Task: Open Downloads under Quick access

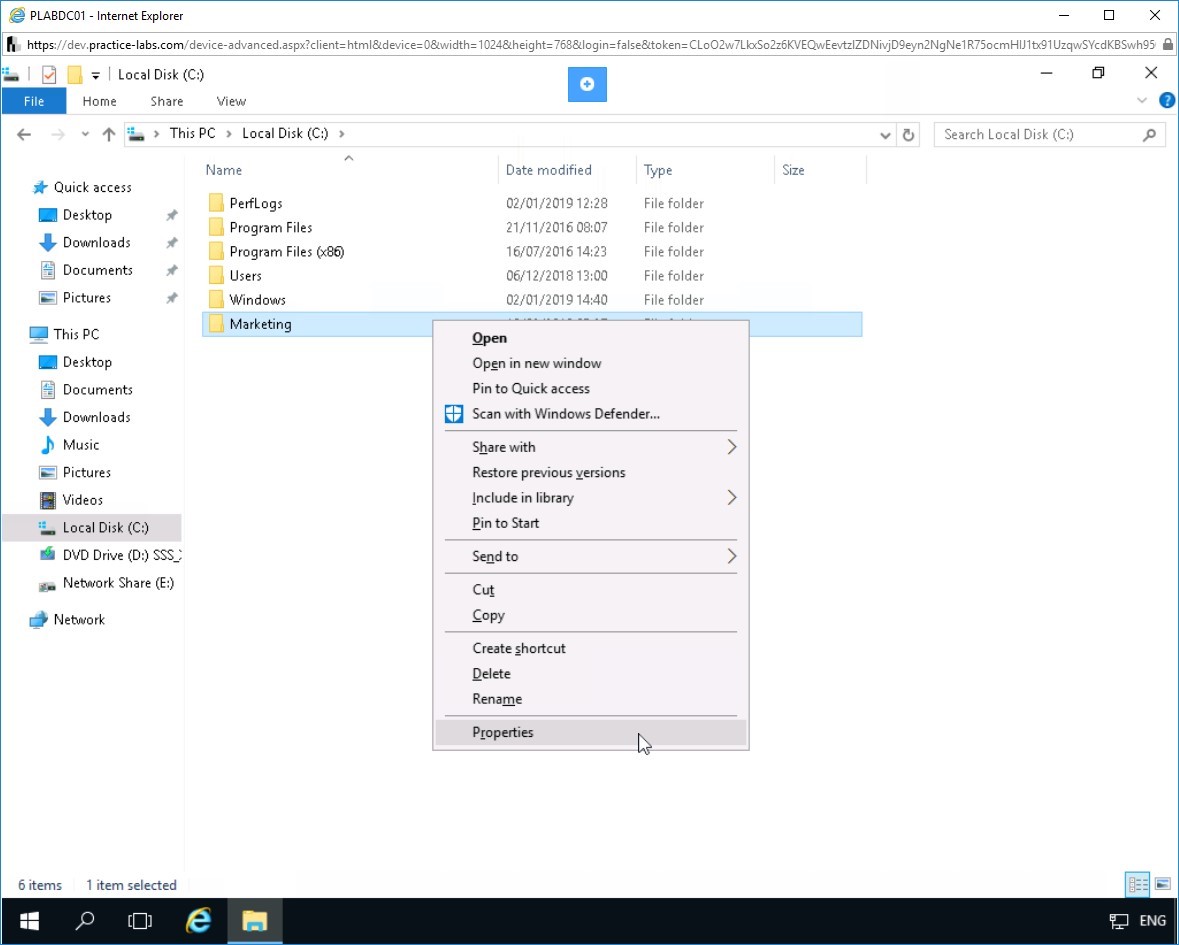Action: click(x=96, y=243)
